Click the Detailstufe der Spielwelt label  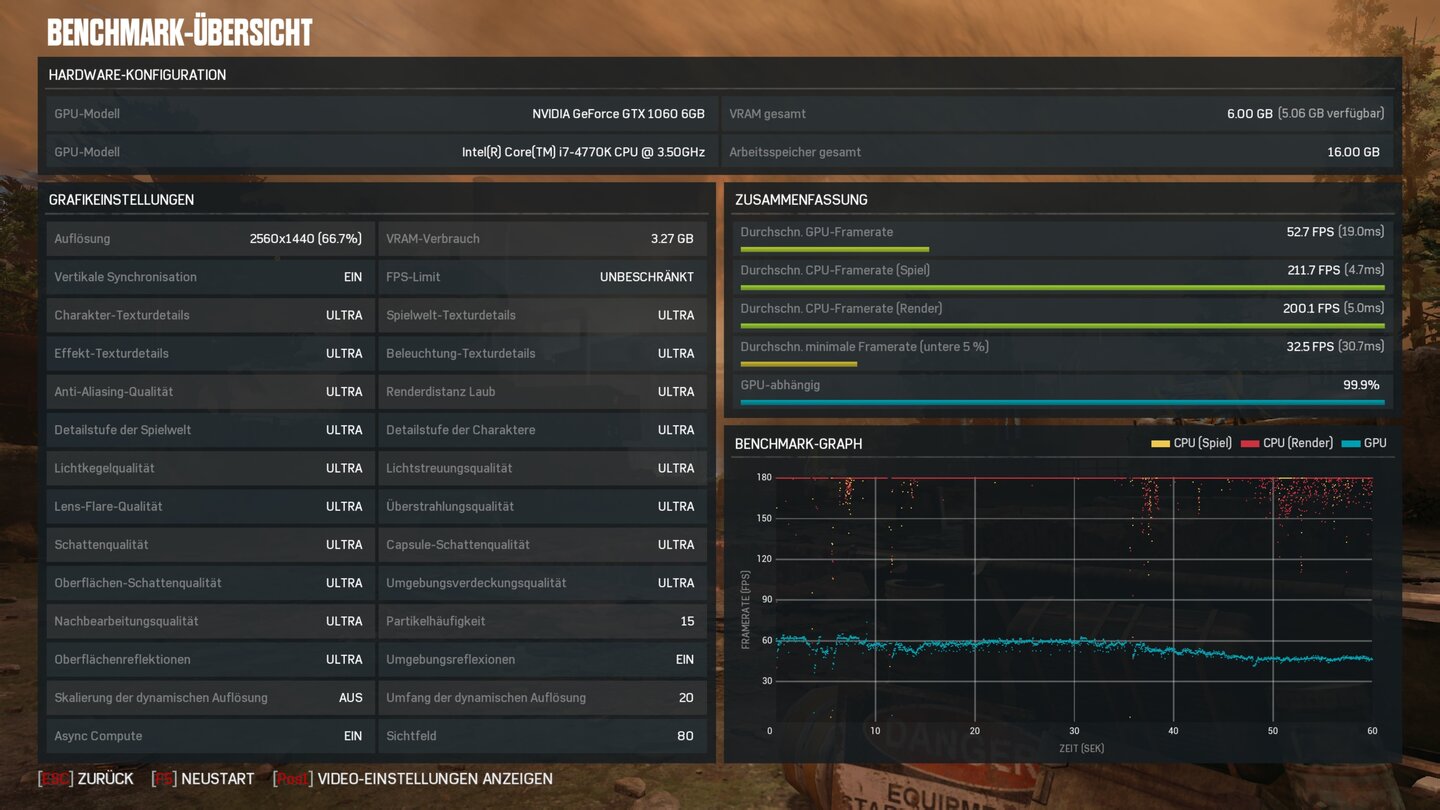click(122, 430)
